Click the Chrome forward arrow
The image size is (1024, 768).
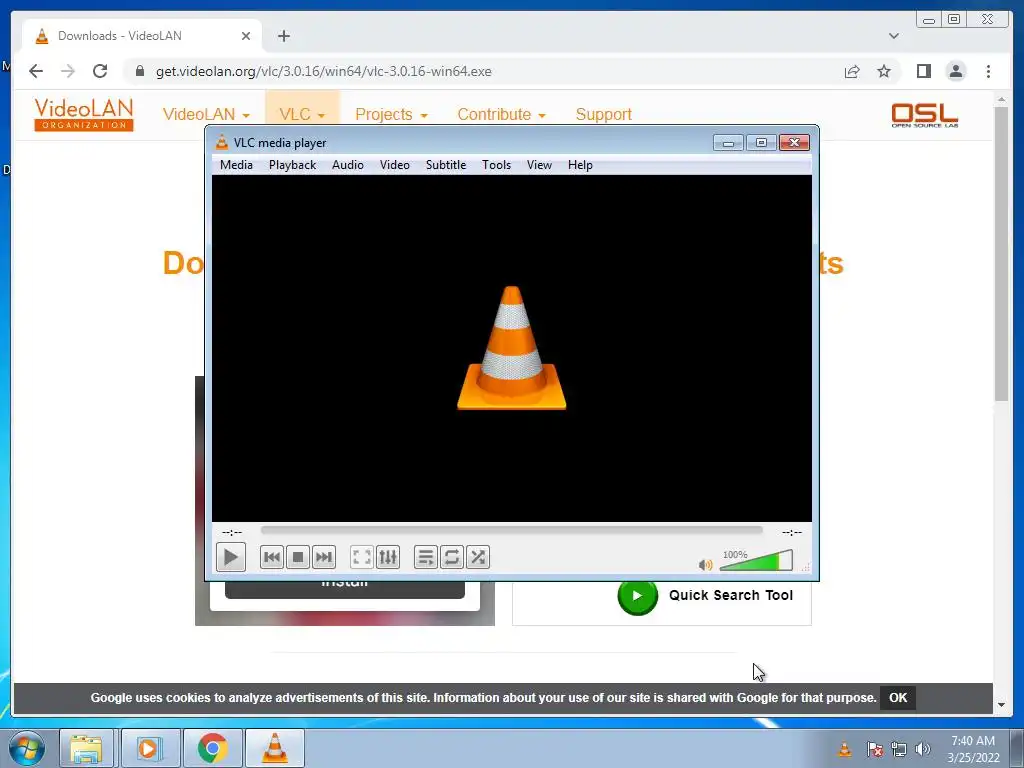(68, 71)
